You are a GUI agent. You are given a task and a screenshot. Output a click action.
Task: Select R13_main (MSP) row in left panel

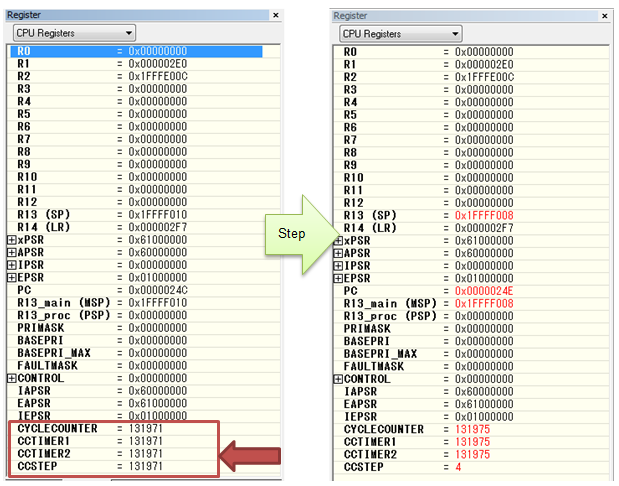click(144, 303)
